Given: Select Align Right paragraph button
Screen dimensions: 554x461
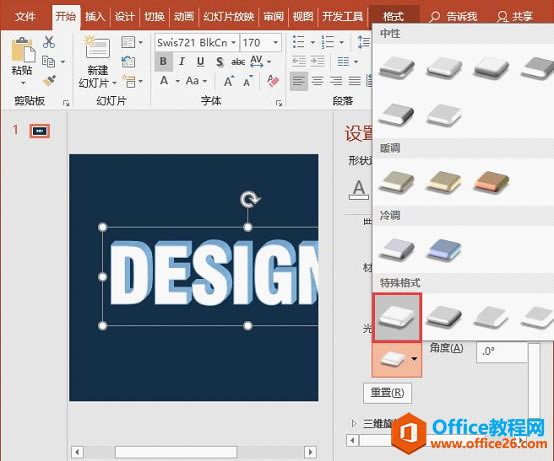Looking at the screenshot, I should [x=336, y=81].
